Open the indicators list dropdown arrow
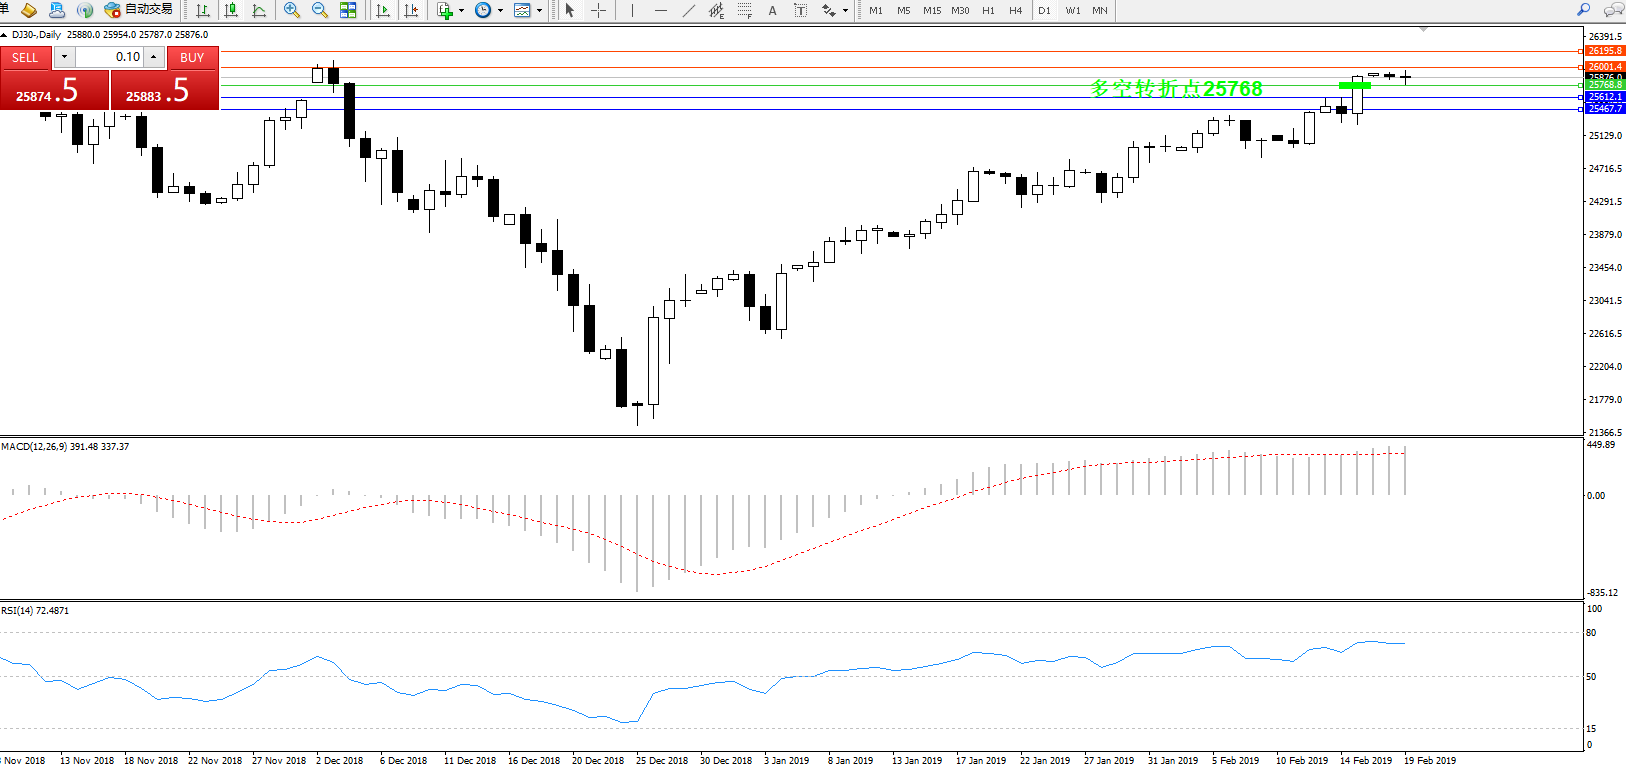The height and width of the screenshot is (771, 1626). (461, 11)
